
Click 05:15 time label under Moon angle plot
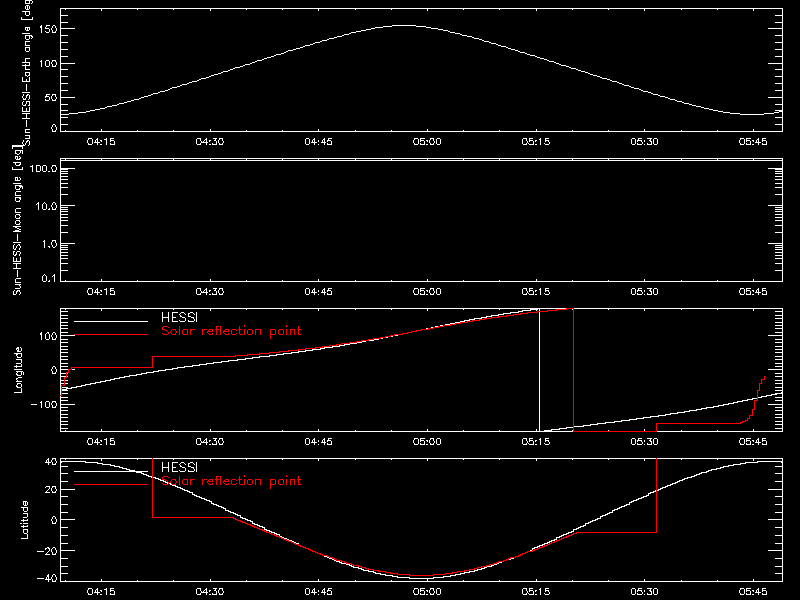click(x=536, y=292)
